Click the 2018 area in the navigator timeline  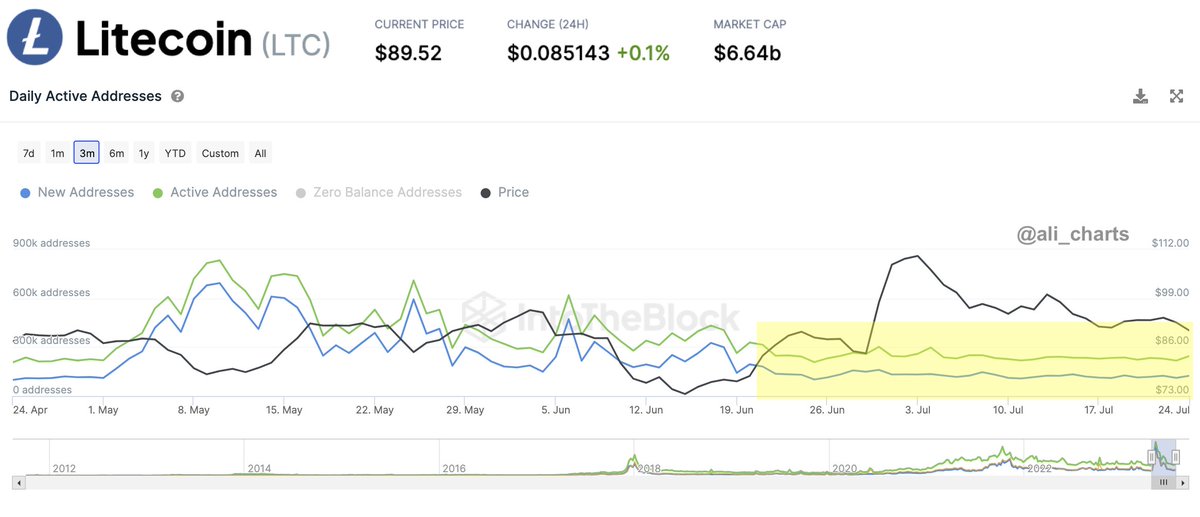click(x=649, y=468)
